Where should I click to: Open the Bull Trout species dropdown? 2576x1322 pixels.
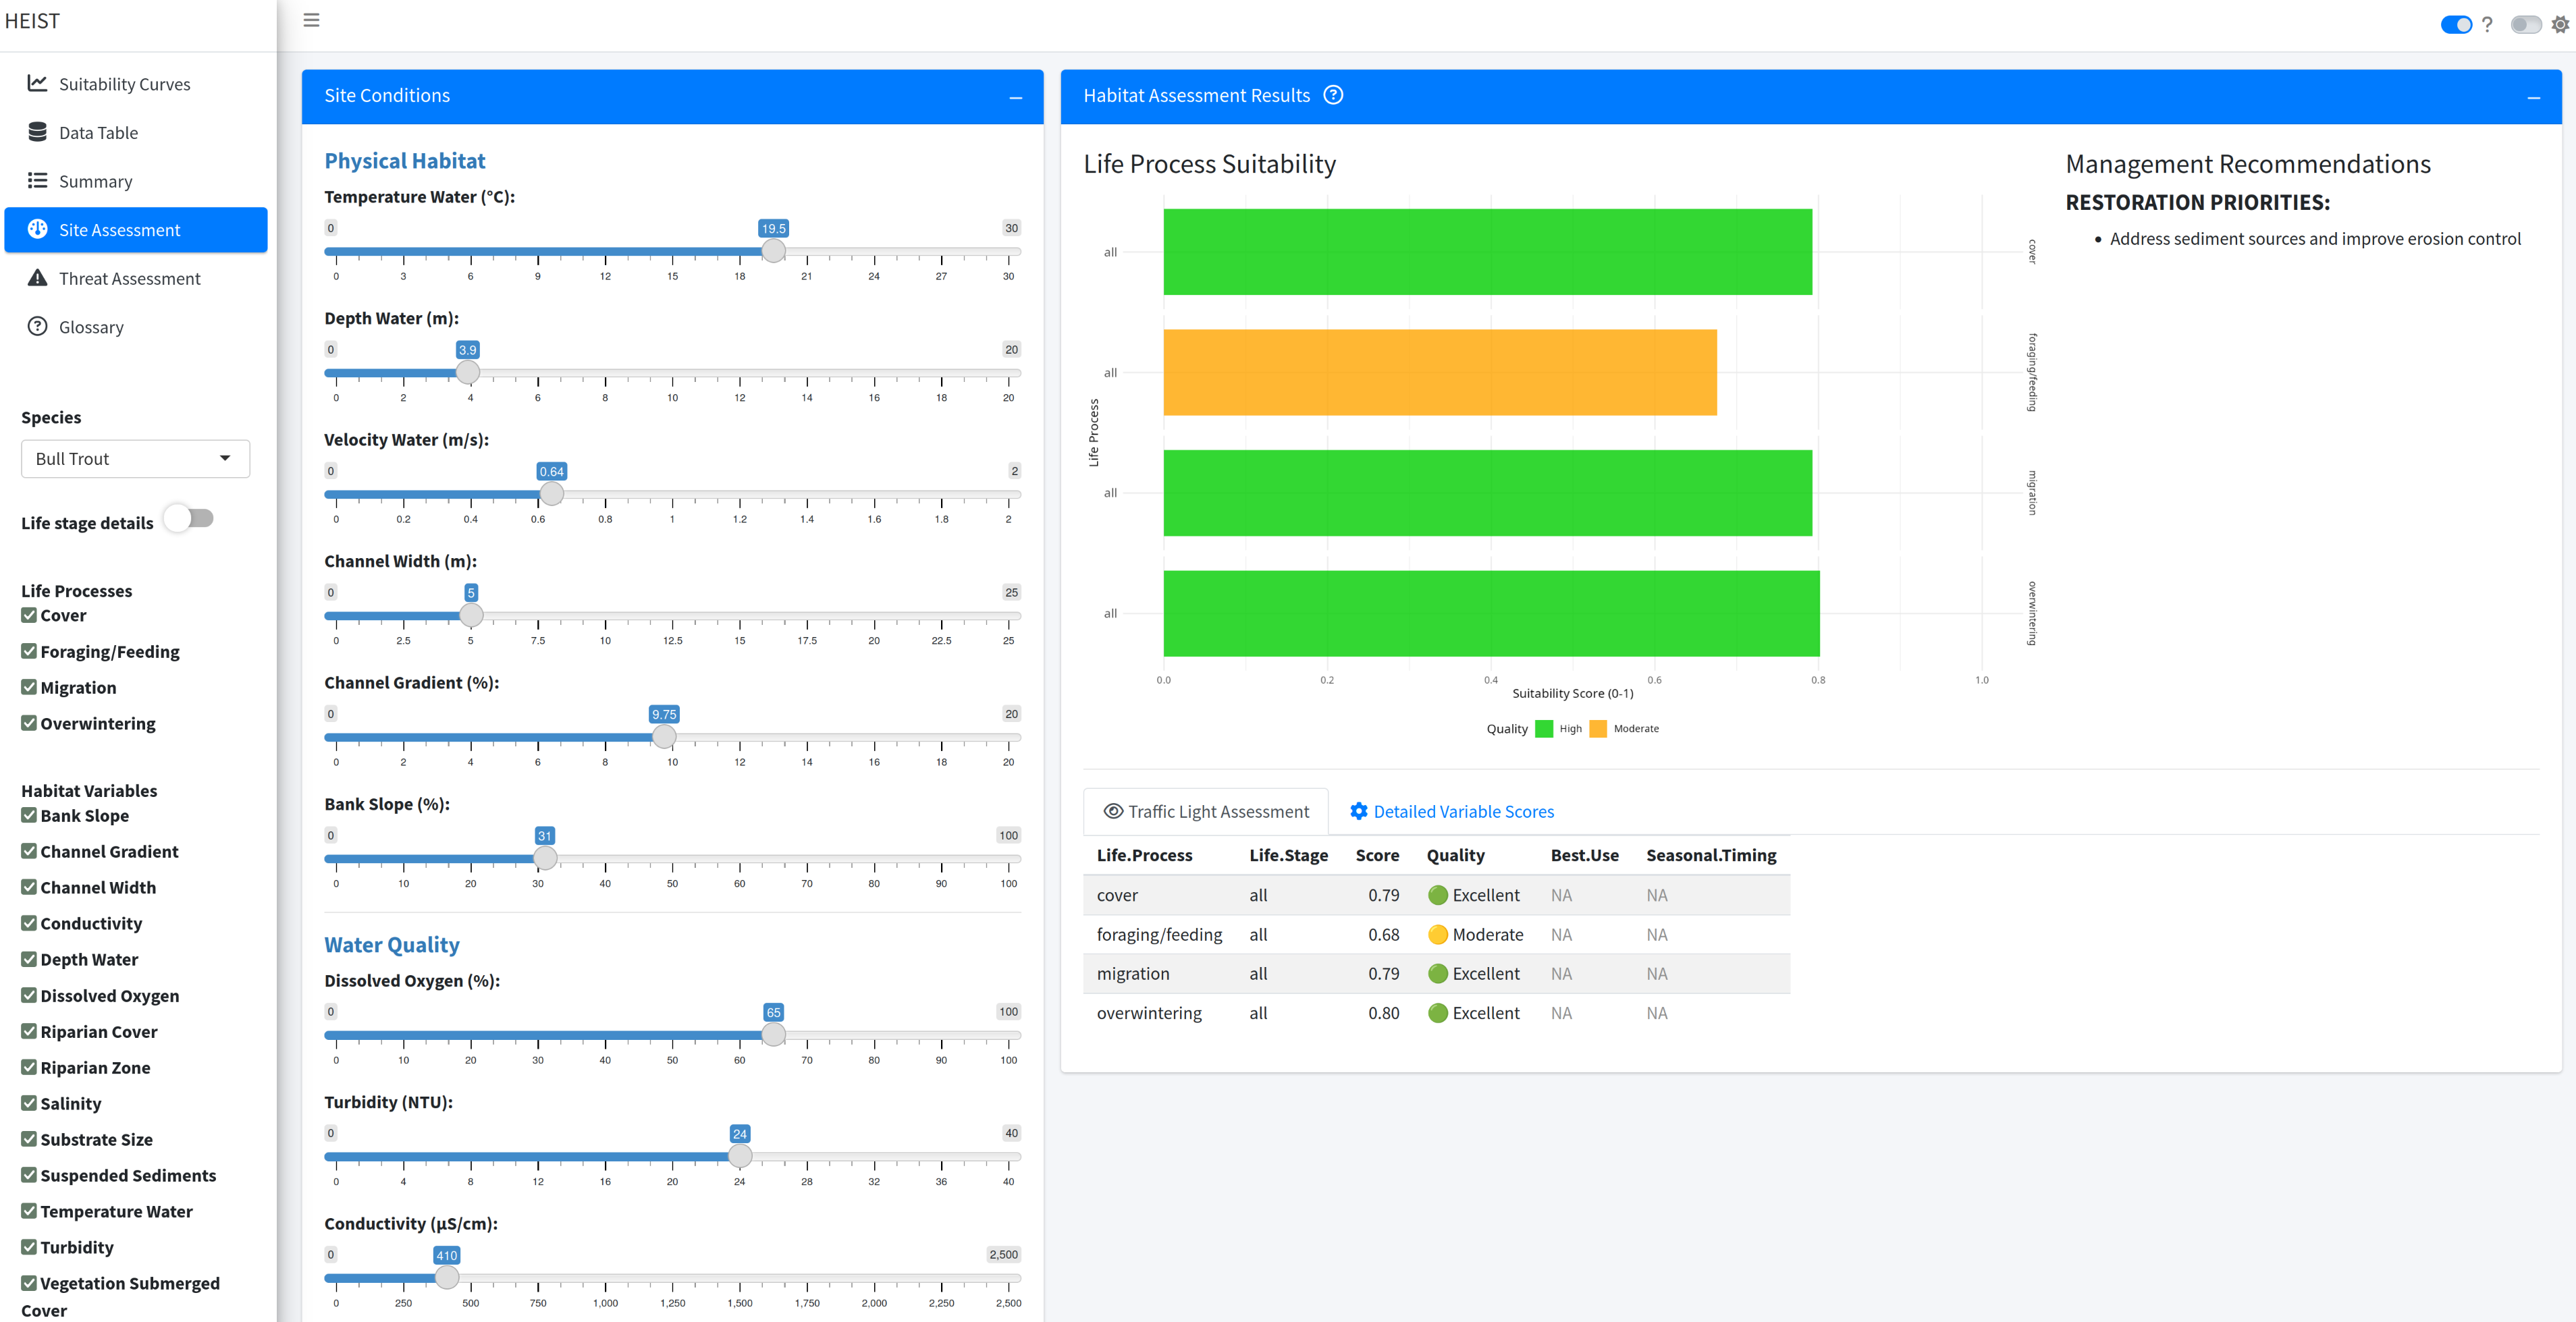point(135,459)
